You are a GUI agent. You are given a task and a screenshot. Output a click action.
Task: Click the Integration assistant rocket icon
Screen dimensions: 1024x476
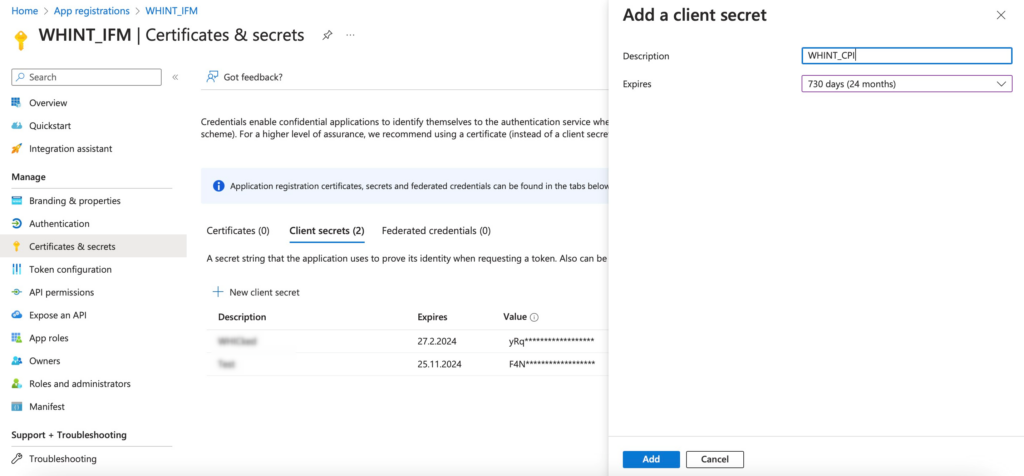[17, 148]
